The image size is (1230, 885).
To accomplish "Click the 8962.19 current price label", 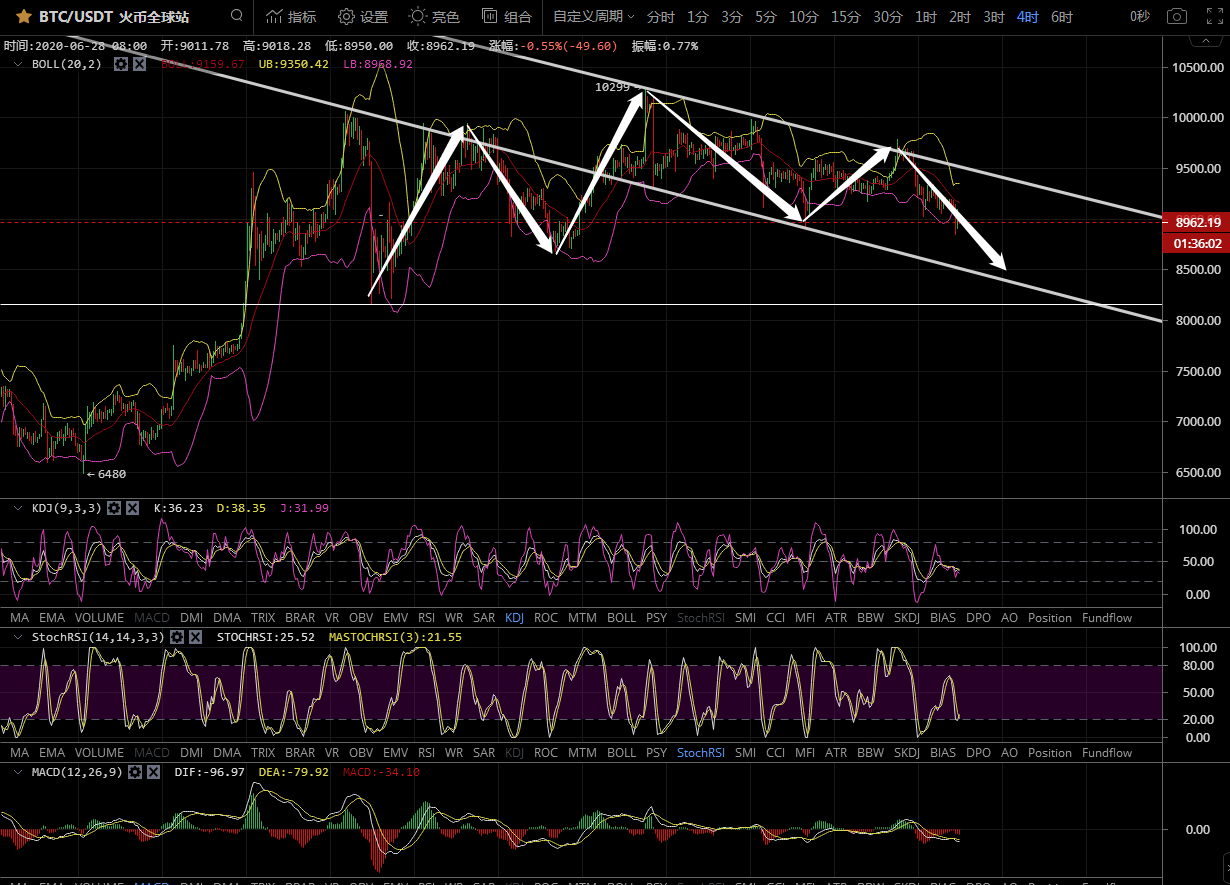I will (1198, 222).
